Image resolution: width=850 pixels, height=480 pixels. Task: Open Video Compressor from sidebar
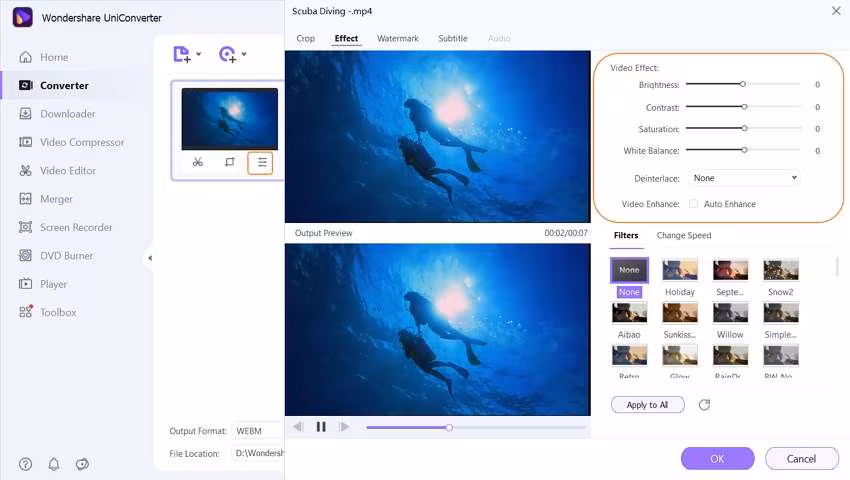coord(71,142)
